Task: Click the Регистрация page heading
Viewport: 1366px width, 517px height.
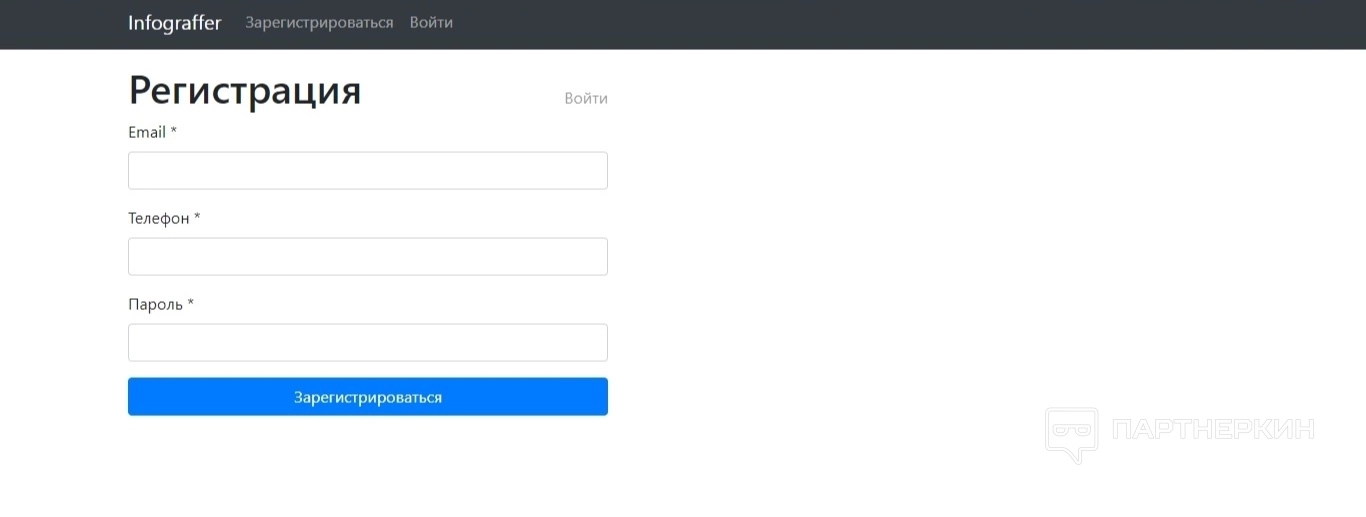Action: [x=245, y=90]
